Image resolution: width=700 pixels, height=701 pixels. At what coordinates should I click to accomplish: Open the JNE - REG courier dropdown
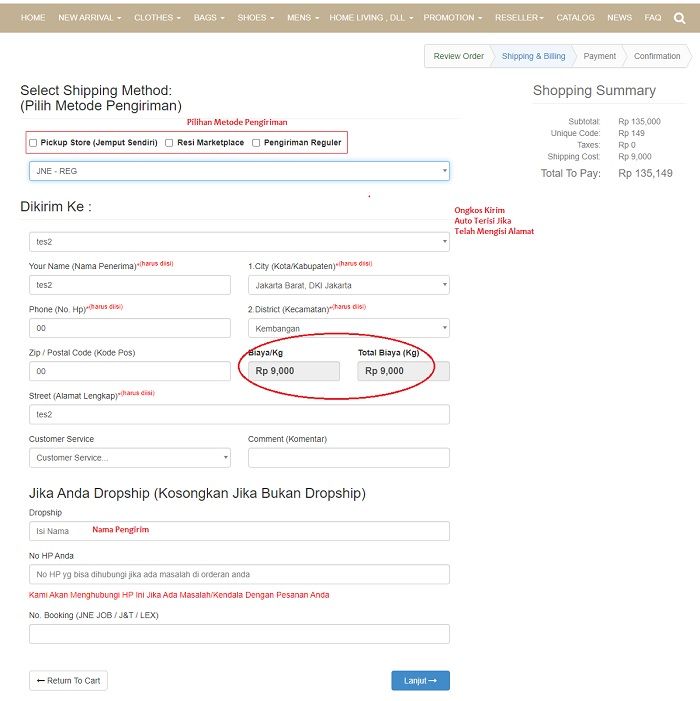[x=239, y=171]
